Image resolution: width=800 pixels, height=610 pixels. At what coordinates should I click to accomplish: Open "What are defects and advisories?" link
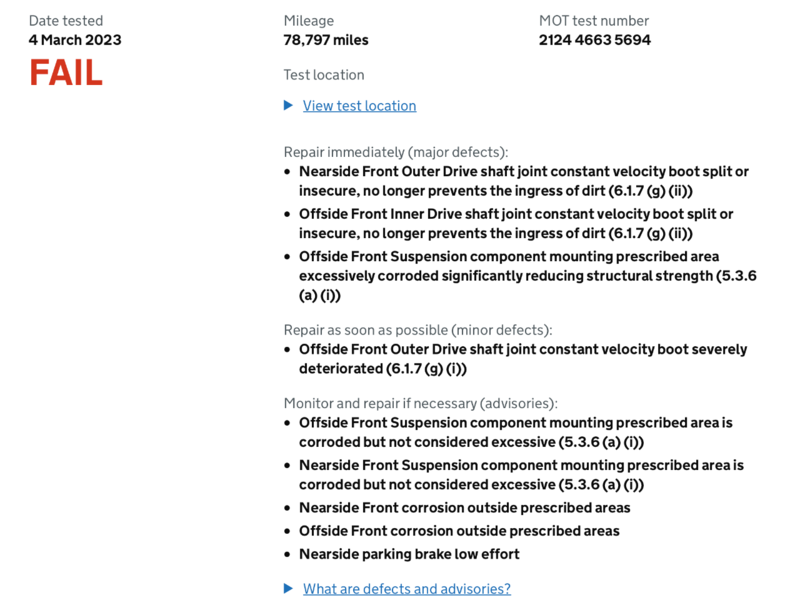click(406, 589)
